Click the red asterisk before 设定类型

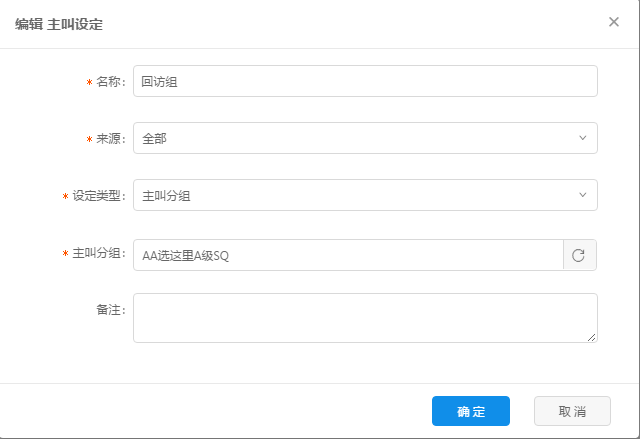(x=65, y=197)
